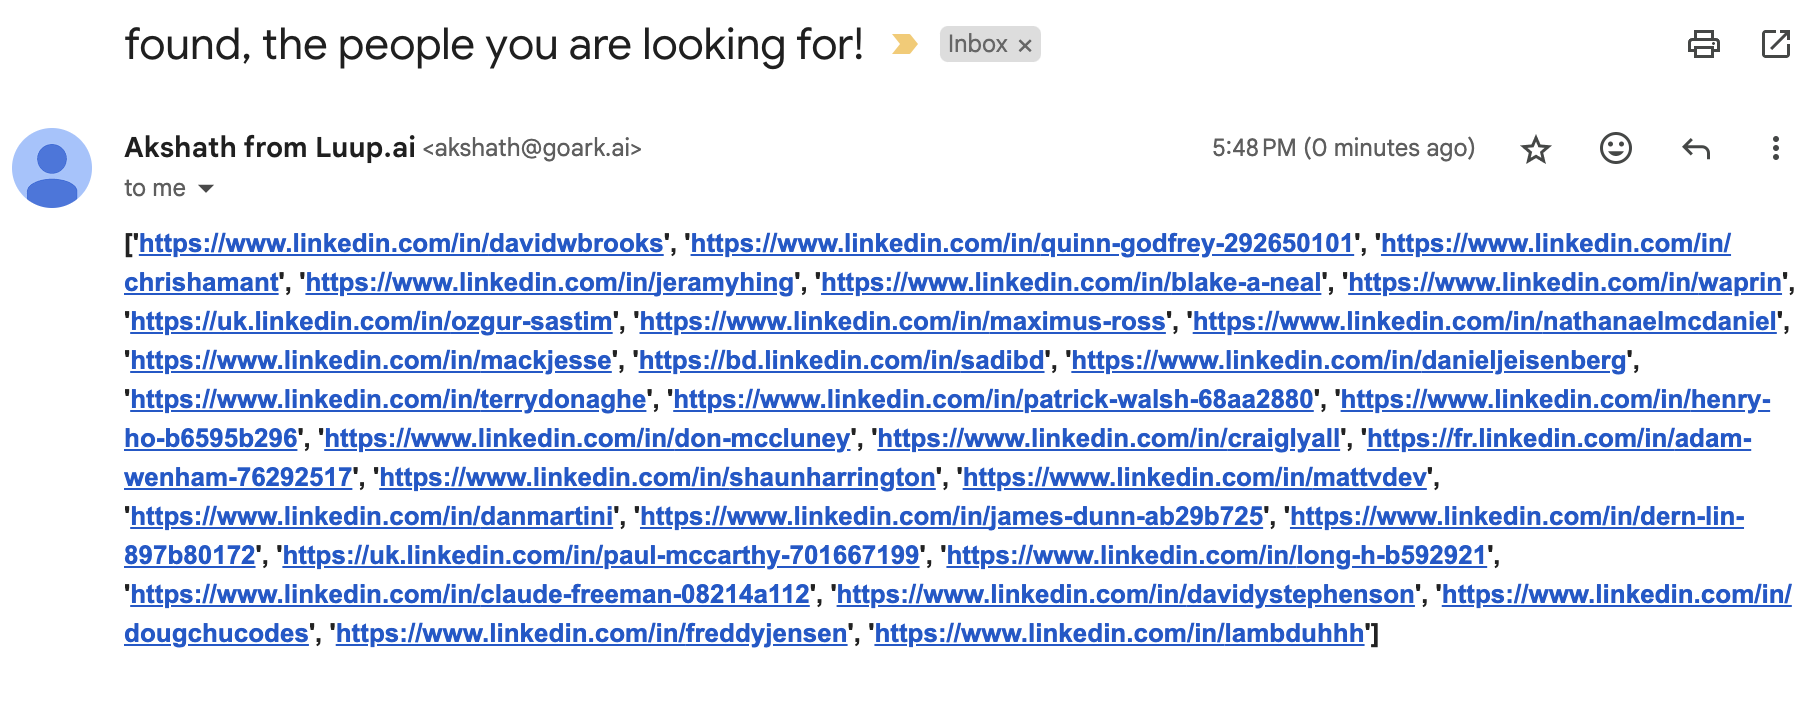The image size is (1810, 720).
Task: Follow the maximus-ross LinkedIn link
Action: click(902, 321)
